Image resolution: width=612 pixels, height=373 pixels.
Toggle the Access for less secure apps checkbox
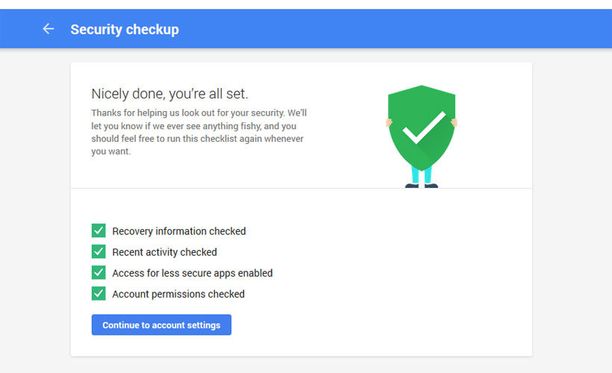point(99,272)
